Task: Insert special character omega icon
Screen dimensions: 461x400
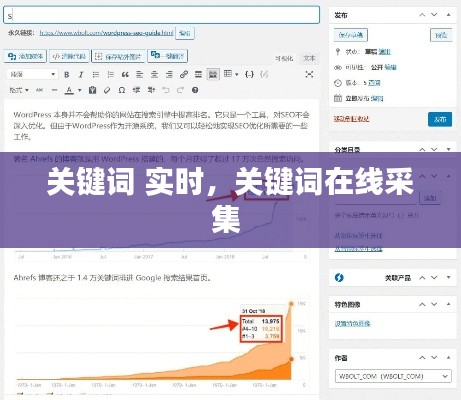Action: point(122,90)
